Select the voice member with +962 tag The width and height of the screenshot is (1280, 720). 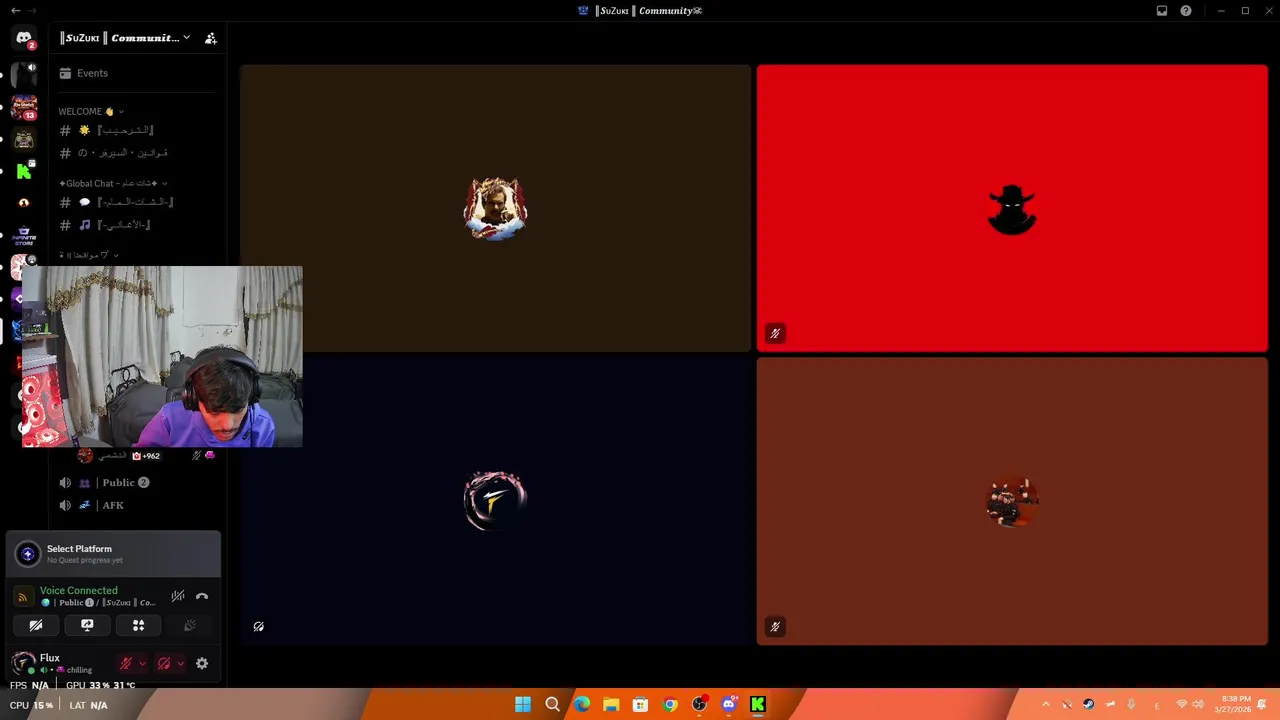coord(147,456)
